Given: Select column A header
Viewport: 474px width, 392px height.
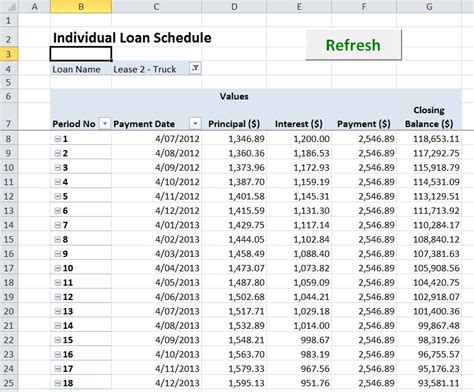Looking at the screenshot, I should (34, 6).
